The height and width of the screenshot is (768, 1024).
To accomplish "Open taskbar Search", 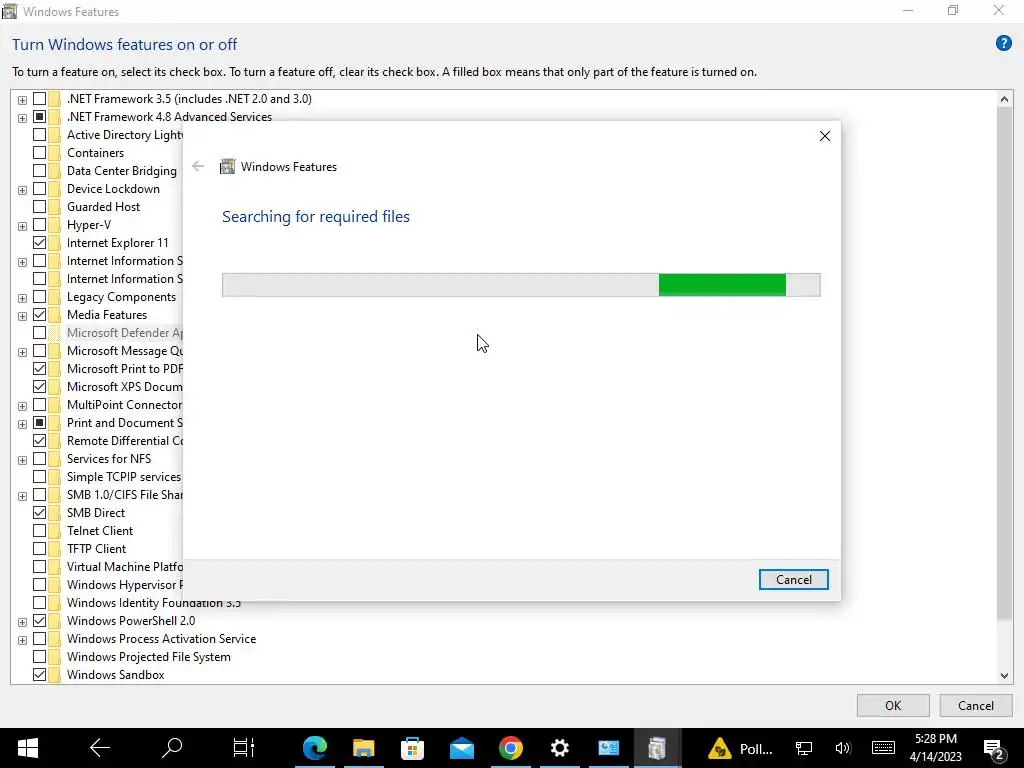I will 172,748.
